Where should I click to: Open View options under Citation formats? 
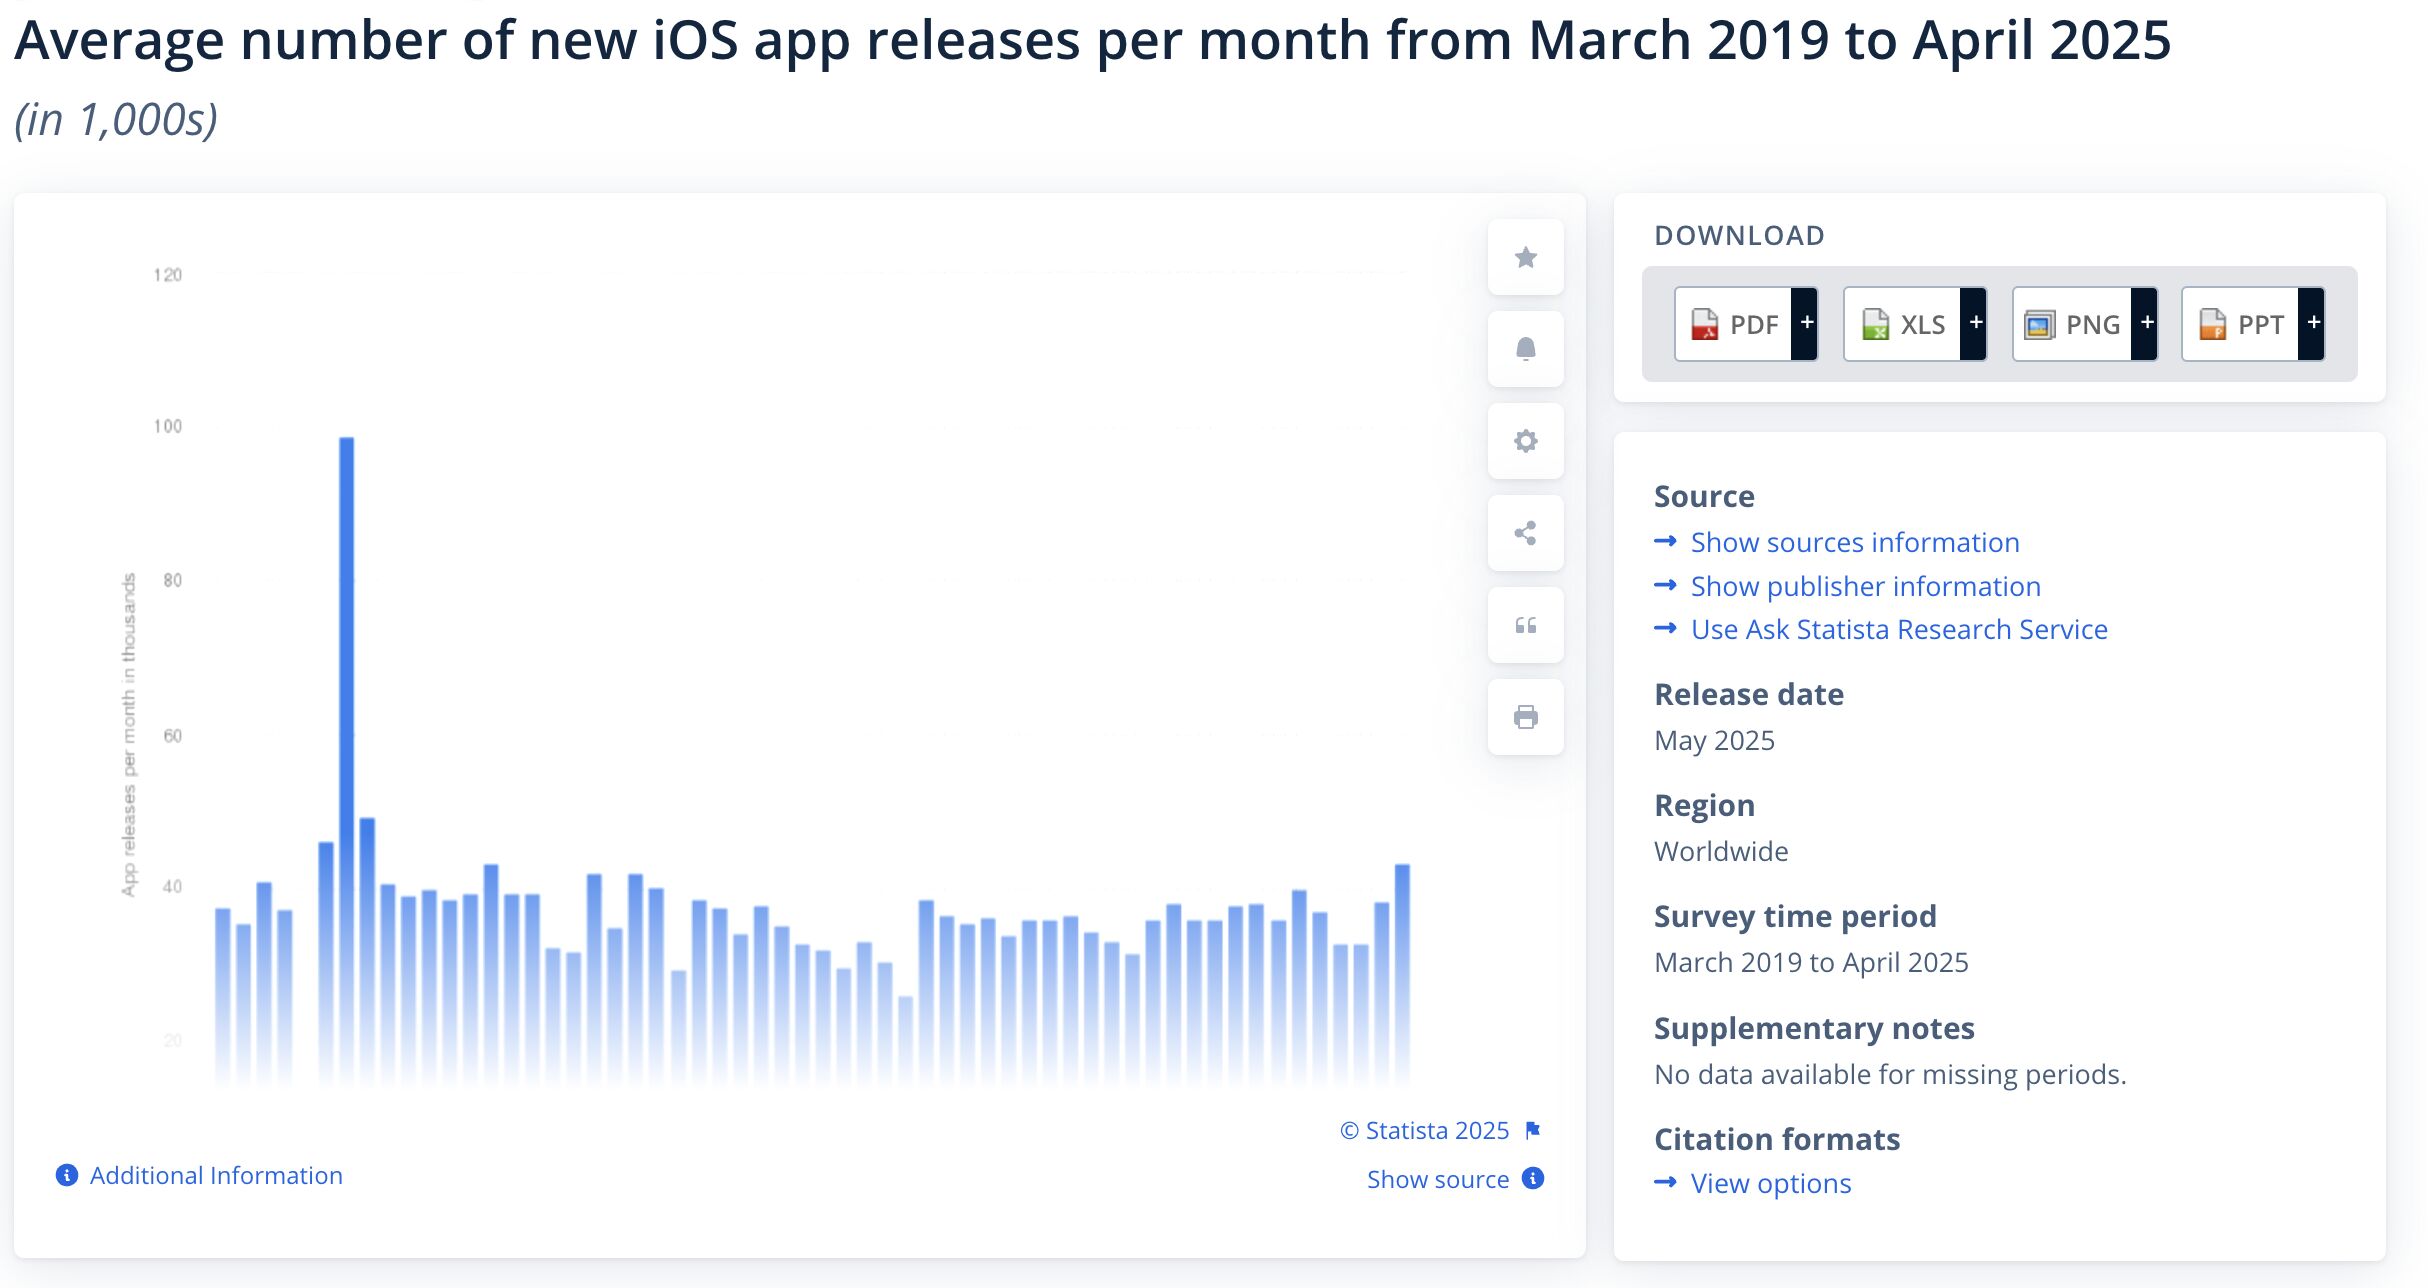pos(1770,1183)
